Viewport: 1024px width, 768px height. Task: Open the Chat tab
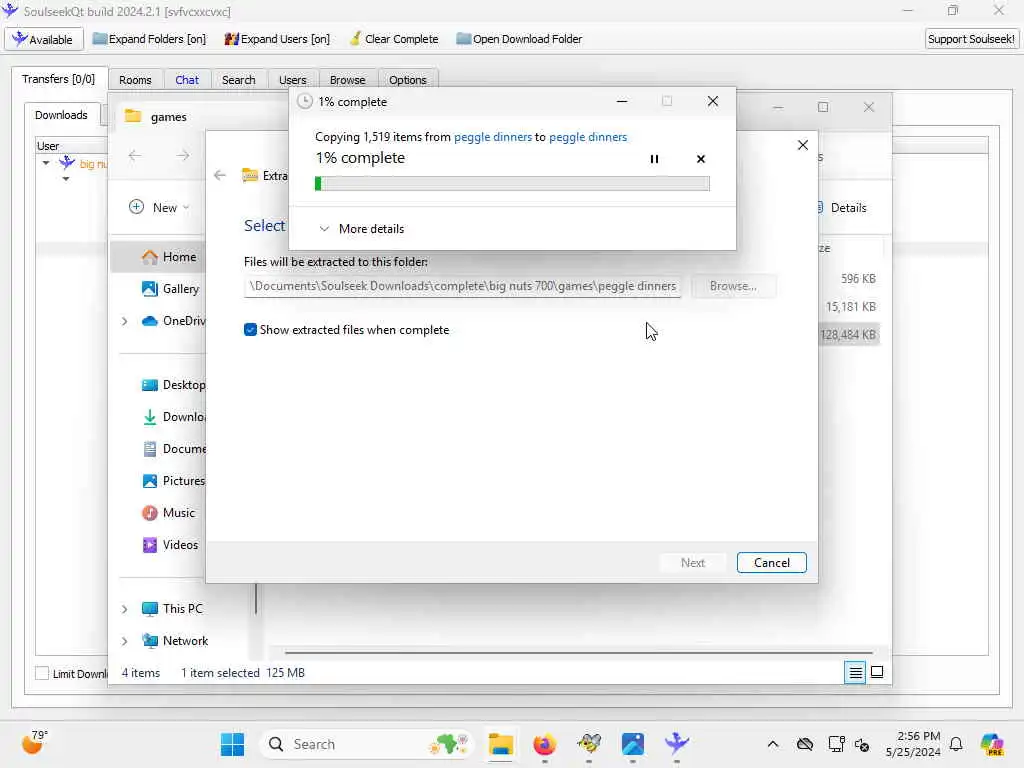pos(187,80)
